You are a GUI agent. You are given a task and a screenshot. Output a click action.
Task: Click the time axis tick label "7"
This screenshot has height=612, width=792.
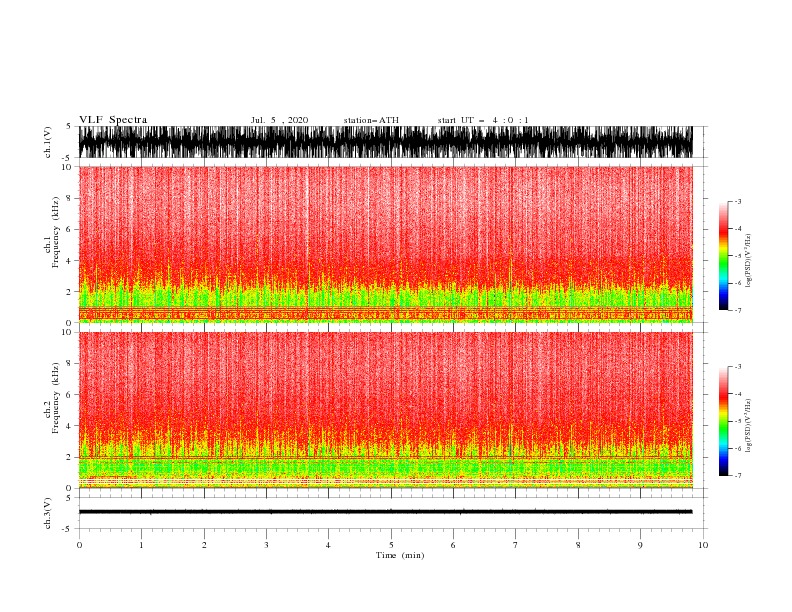(x=516, y=545)
